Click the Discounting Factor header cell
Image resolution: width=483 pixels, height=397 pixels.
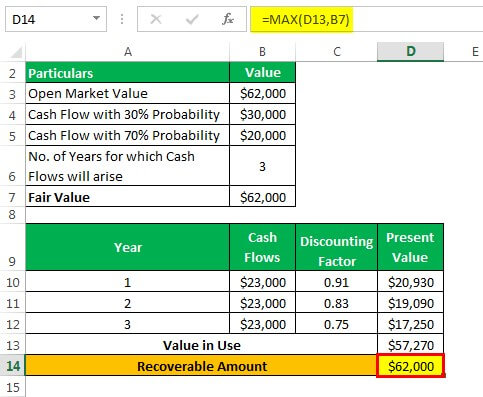(x=336, y=247)
